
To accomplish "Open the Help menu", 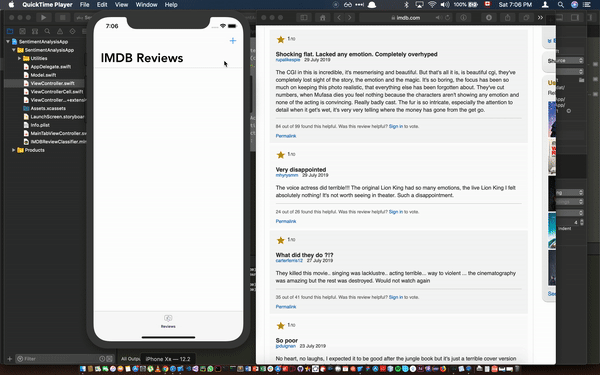I will 171,5.
